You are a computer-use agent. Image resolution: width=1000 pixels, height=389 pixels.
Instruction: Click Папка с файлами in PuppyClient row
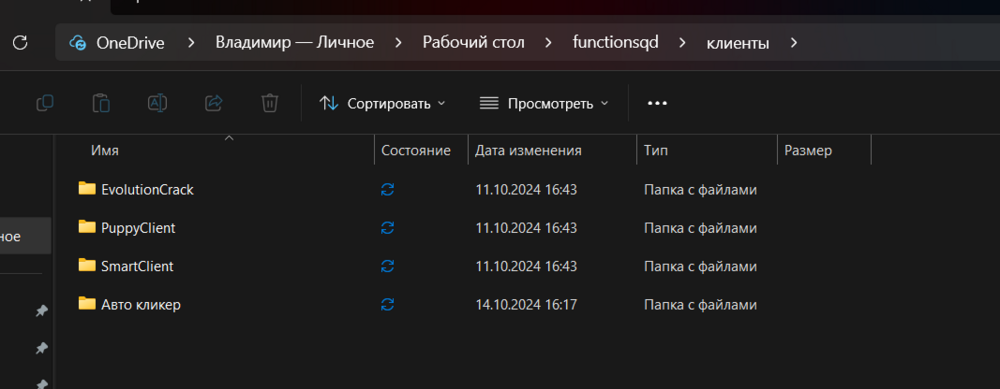700,228
